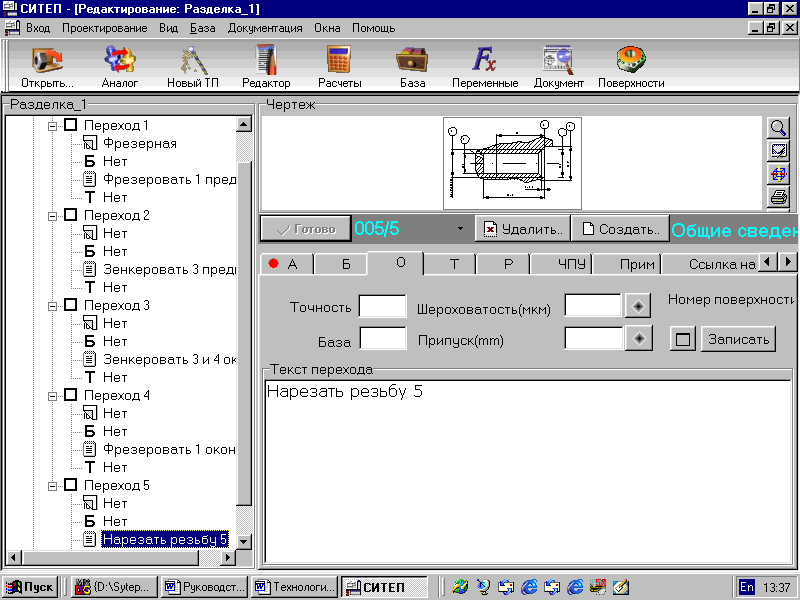Open the База drawer icon

(x=412, y=66)
